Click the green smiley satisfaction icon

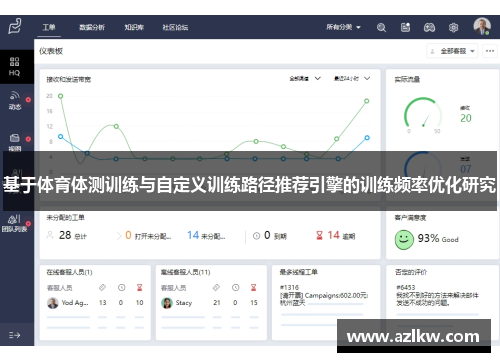pyautogui.click(x=404, y=239)
